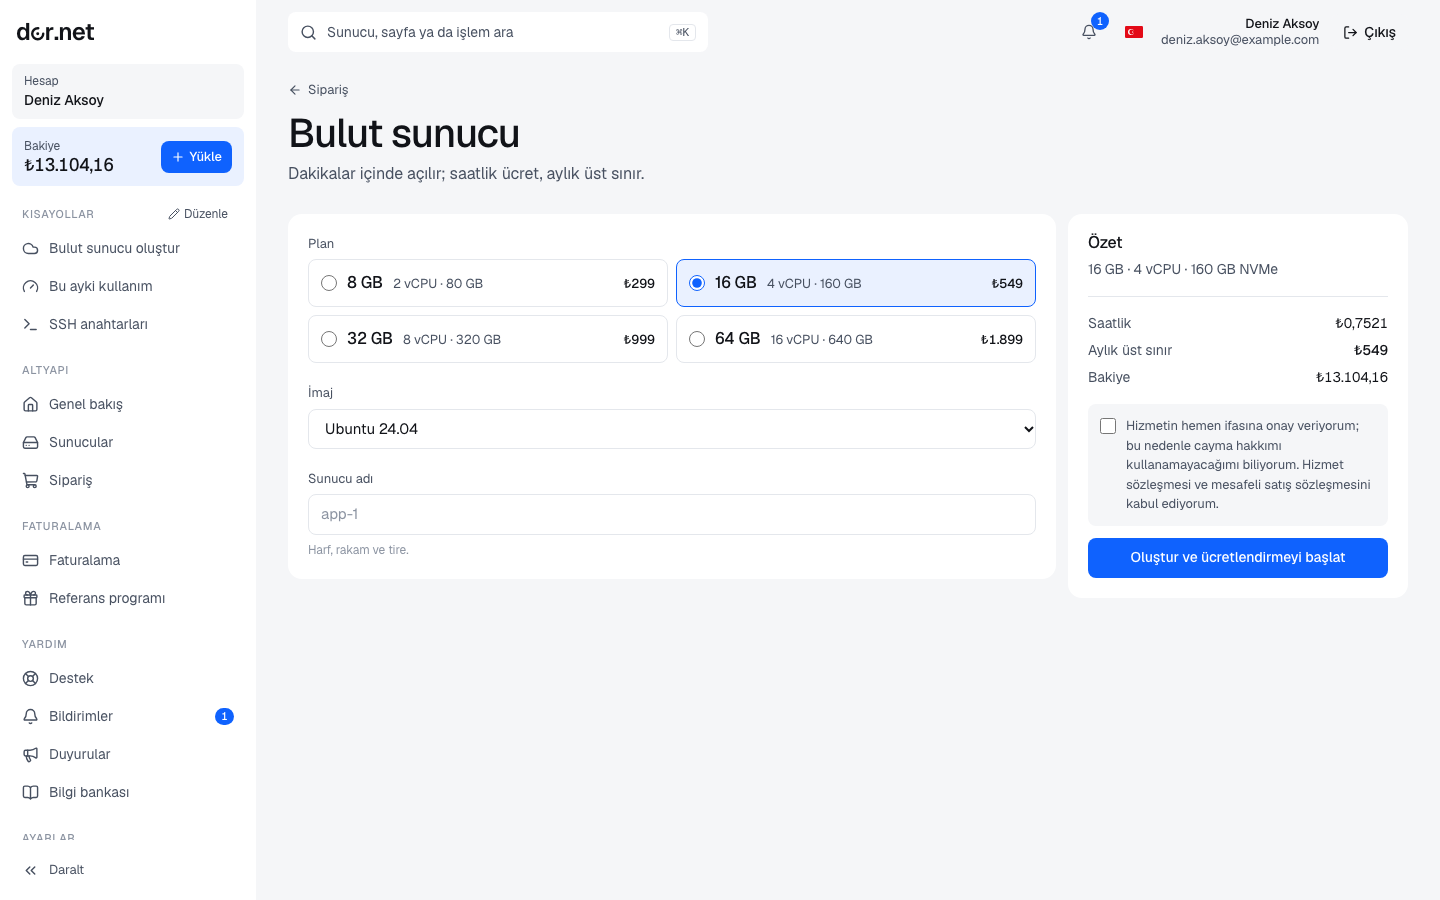Focus the search box for sunucu, sayfa, işlem

pyautogui.click(x=498, y=32)
